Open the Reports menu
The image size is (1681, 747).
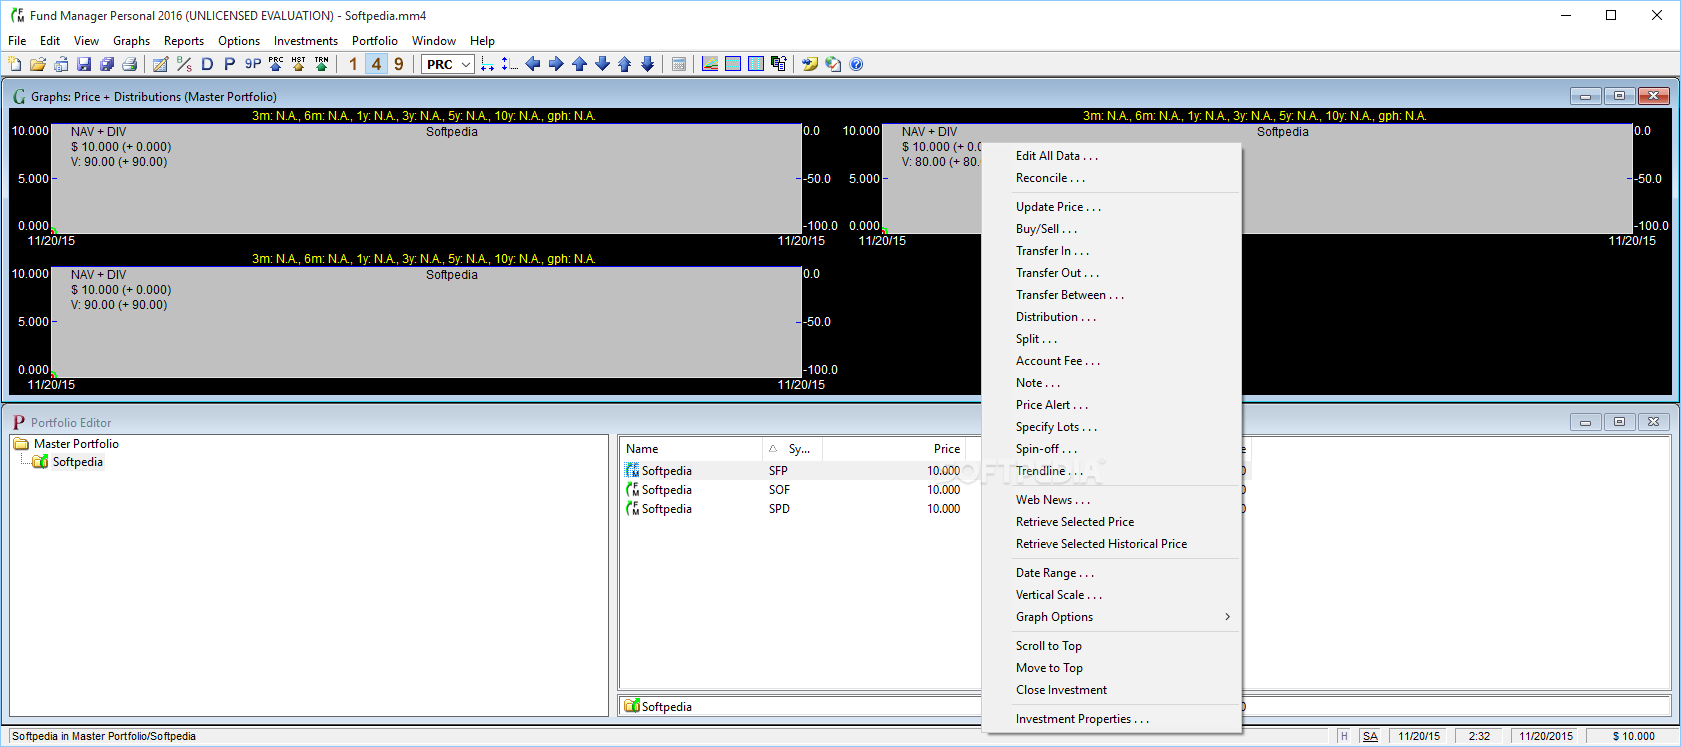(x=184, y=41)
